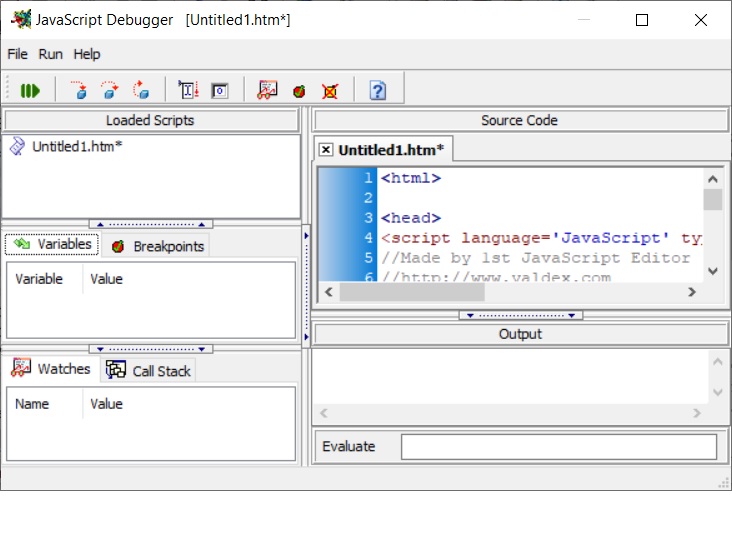This screenshot has height=545, width=732.
Task: Collapse the Loaded Scripts panel splitter
Action: pyautogui.click(x=151, y=224)
